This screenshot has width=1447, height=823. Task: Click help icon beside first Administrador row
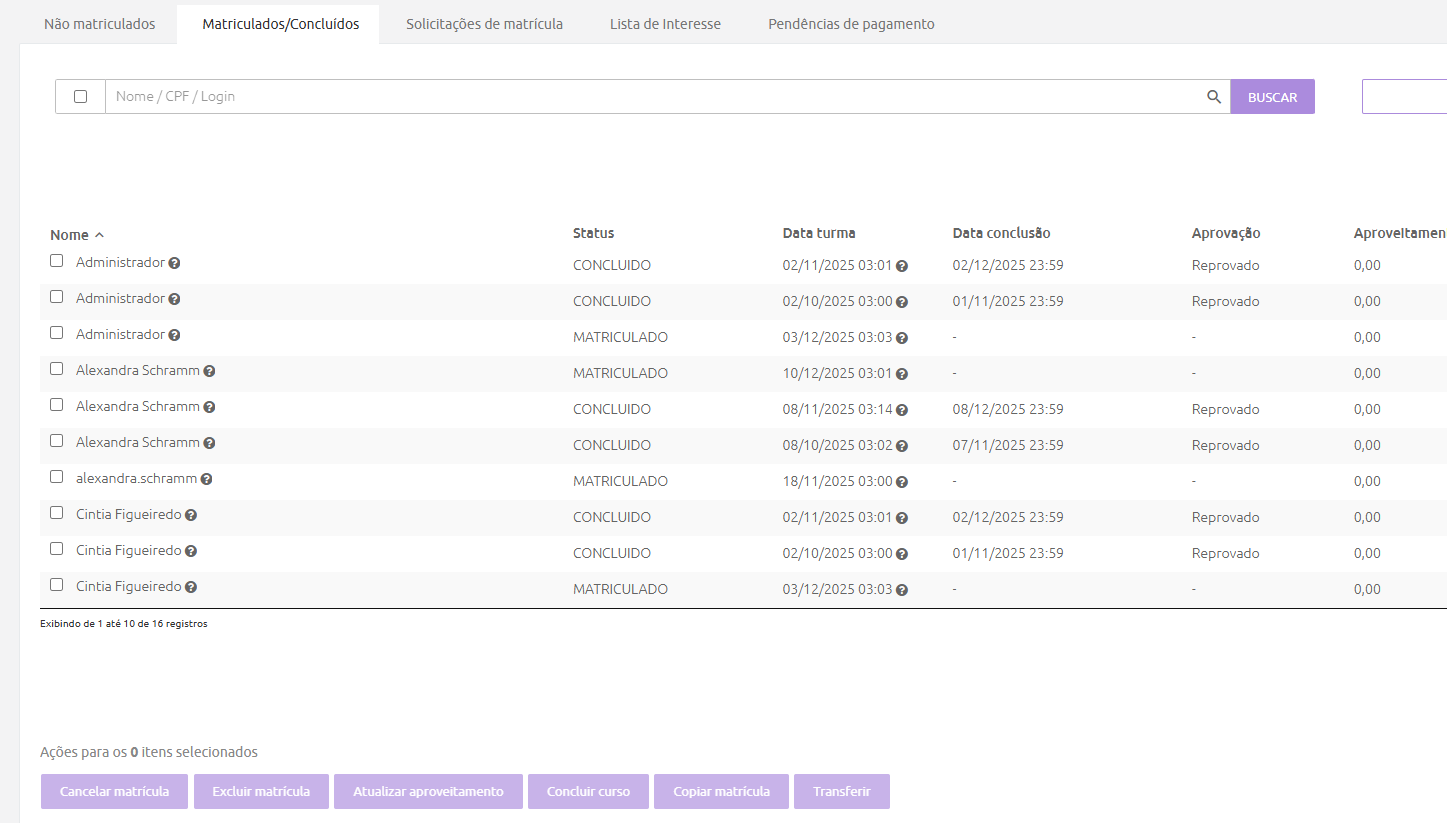[x=174, y=263]
